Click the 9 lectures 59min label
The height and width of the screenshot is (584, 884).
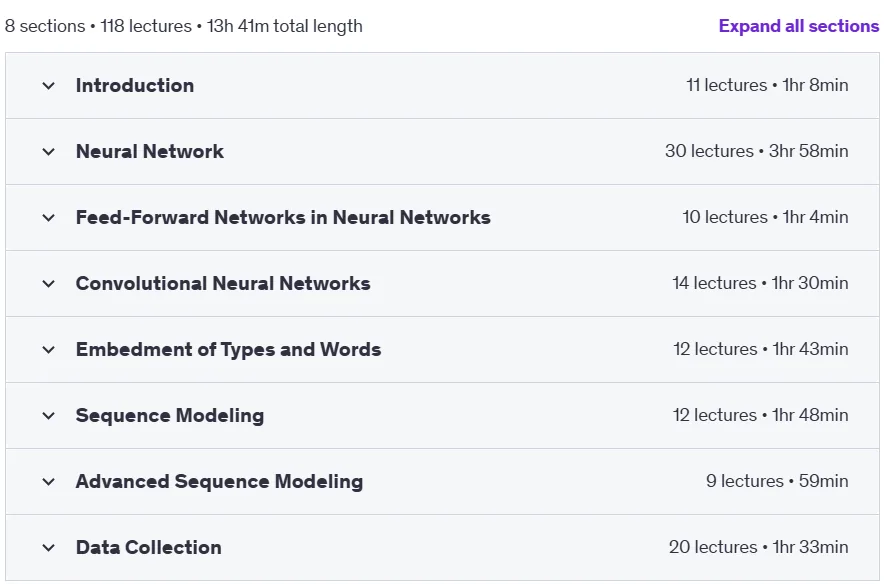pos(777,481)
